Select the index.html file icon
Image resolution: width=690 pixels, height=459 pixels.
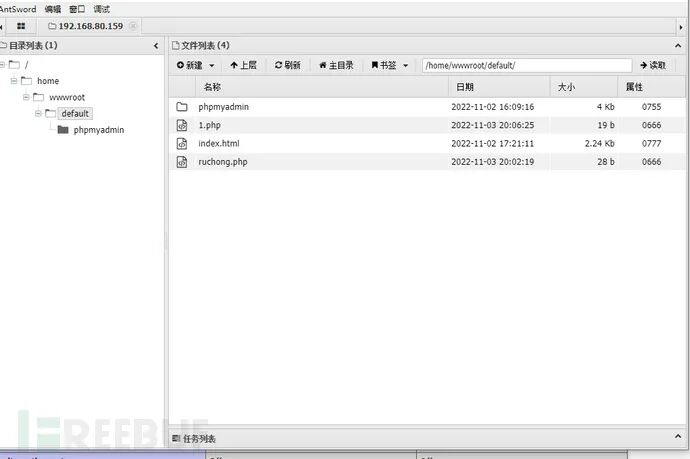pyautogui.click(x=182, y=143)
